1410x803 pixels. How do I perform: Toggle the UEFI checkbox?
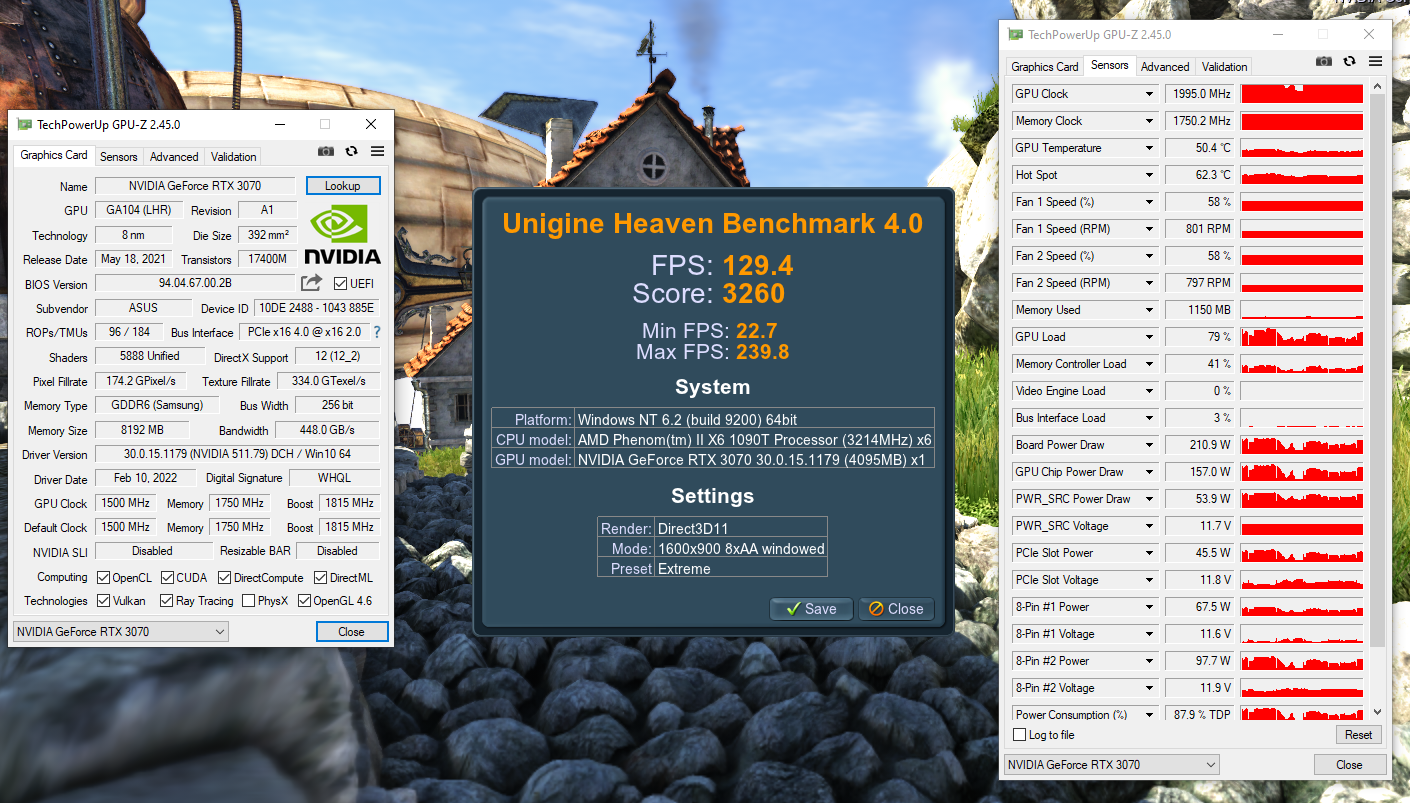click(x=341, y=284)
